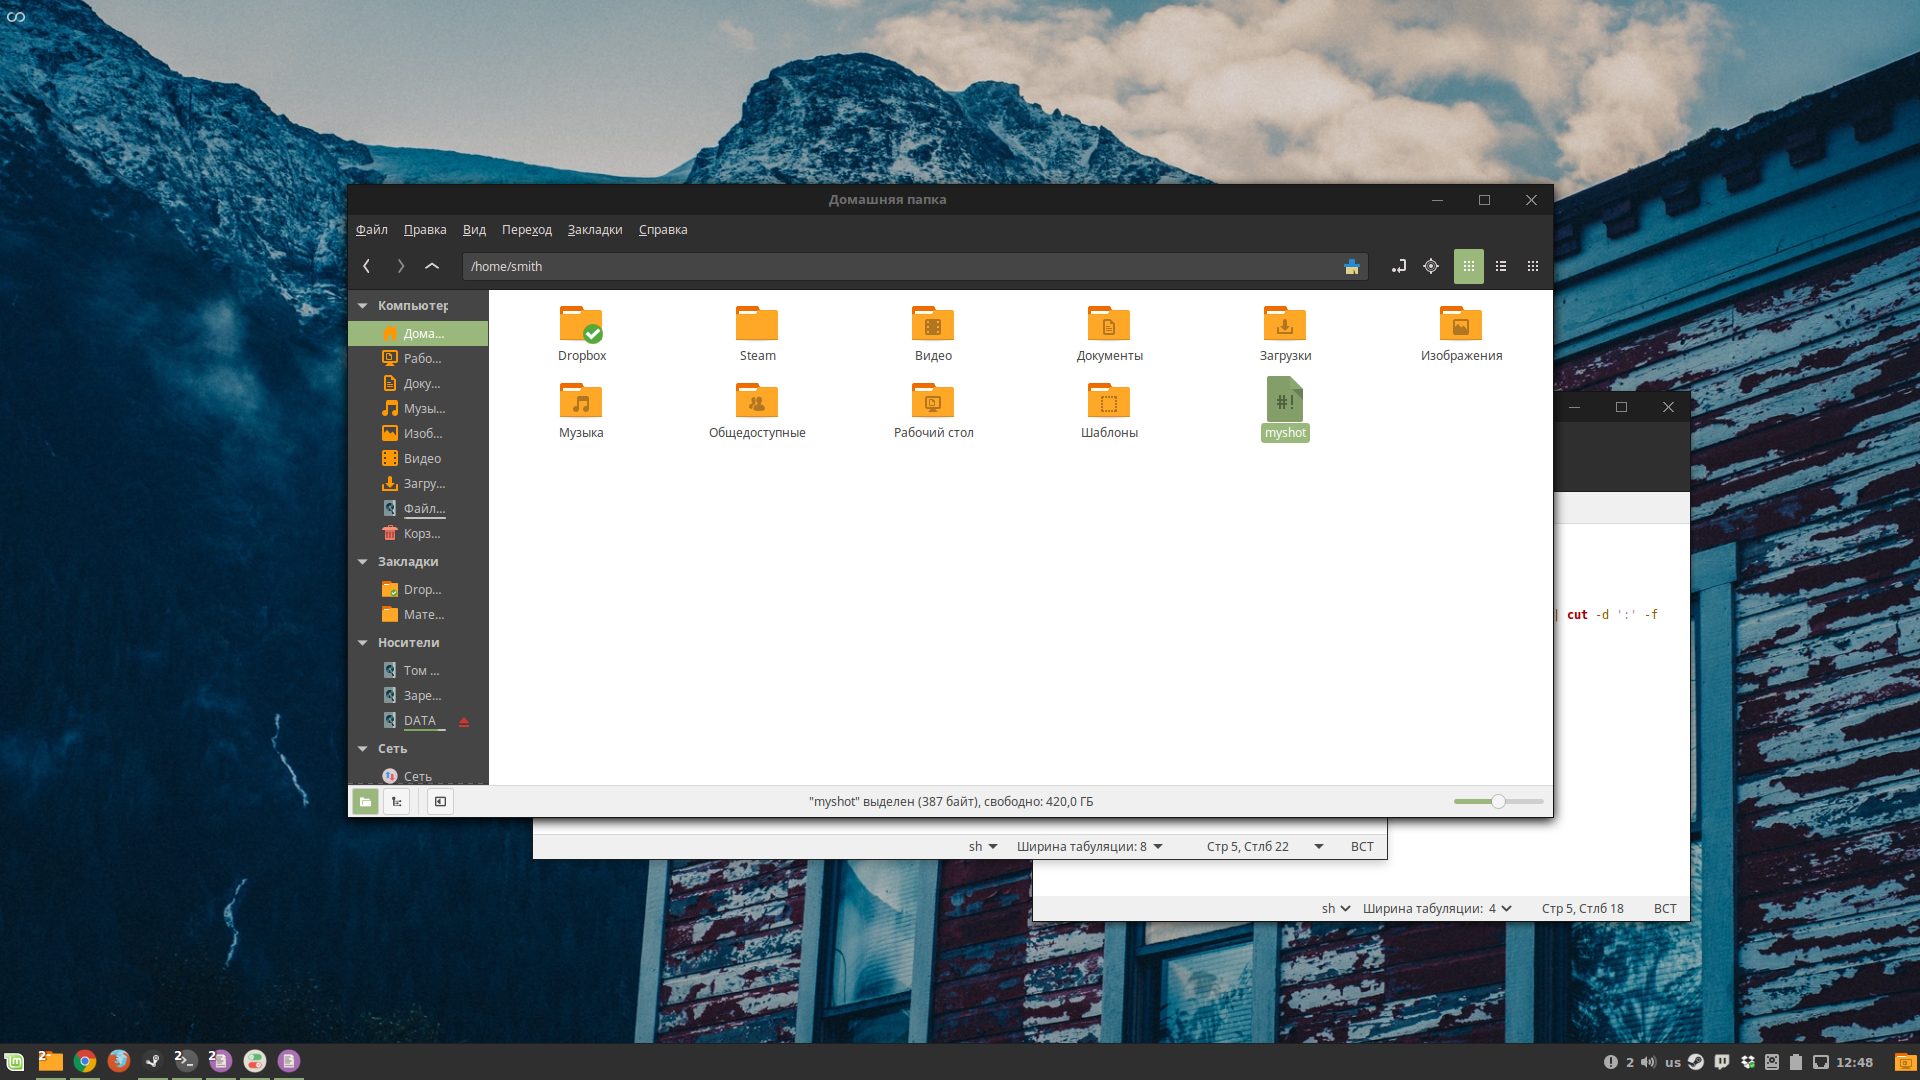The image size is (1920, 1080).
Task: Open Изоб... pictures entry in sidebar
Action: [418, 433]
